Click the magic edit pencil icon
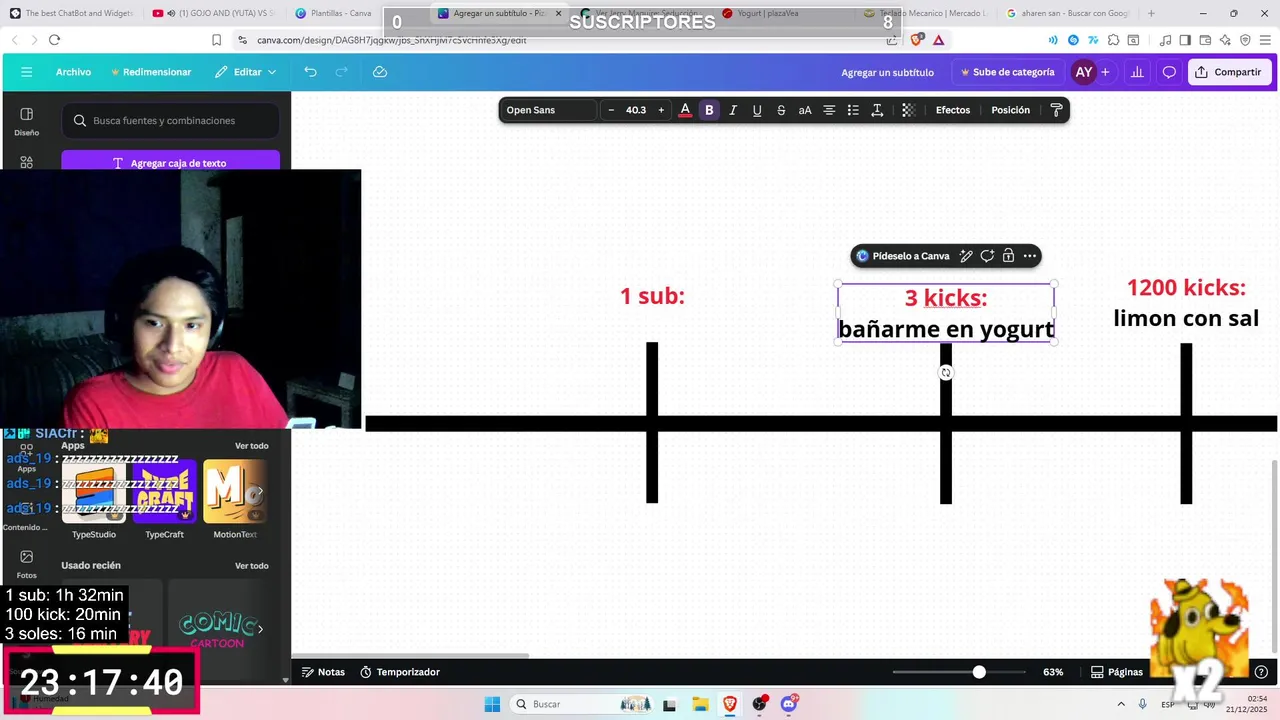The width and height of the screenshot is (1280, 720). pos(966,256)
